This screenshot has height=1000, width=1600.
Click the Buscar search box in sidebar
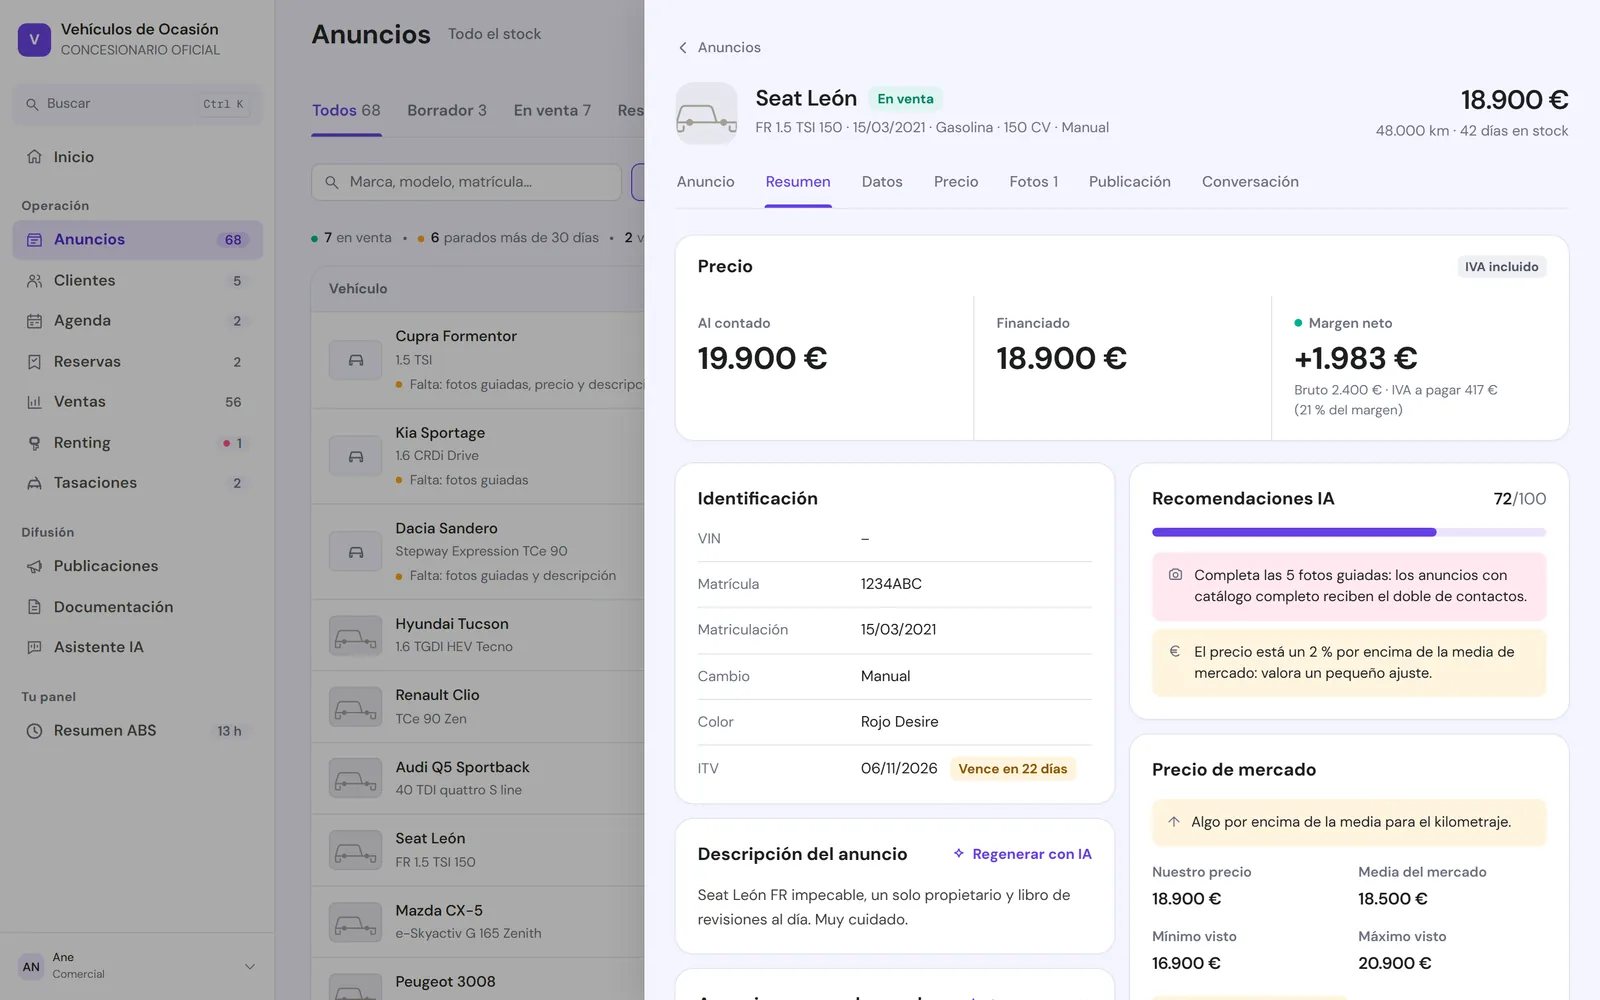click(138, 104)
